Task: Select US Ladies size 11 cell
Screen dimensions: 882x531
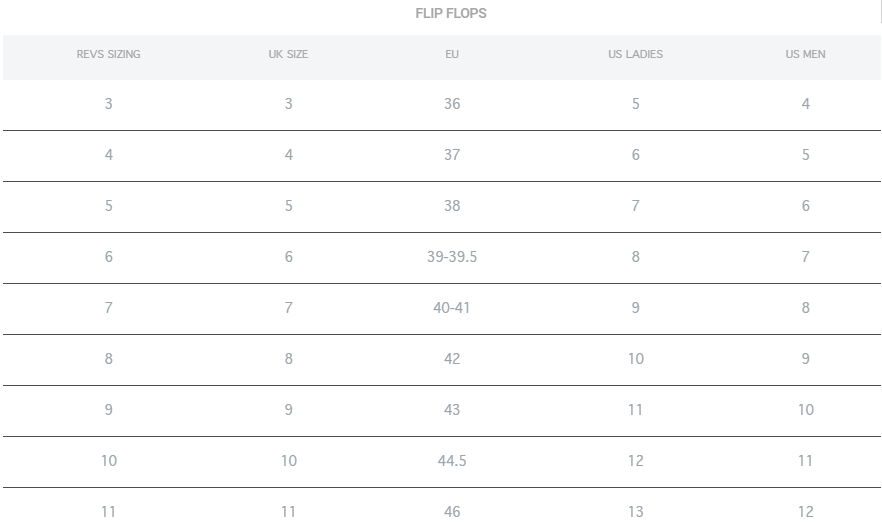Action: coord(635,410)
